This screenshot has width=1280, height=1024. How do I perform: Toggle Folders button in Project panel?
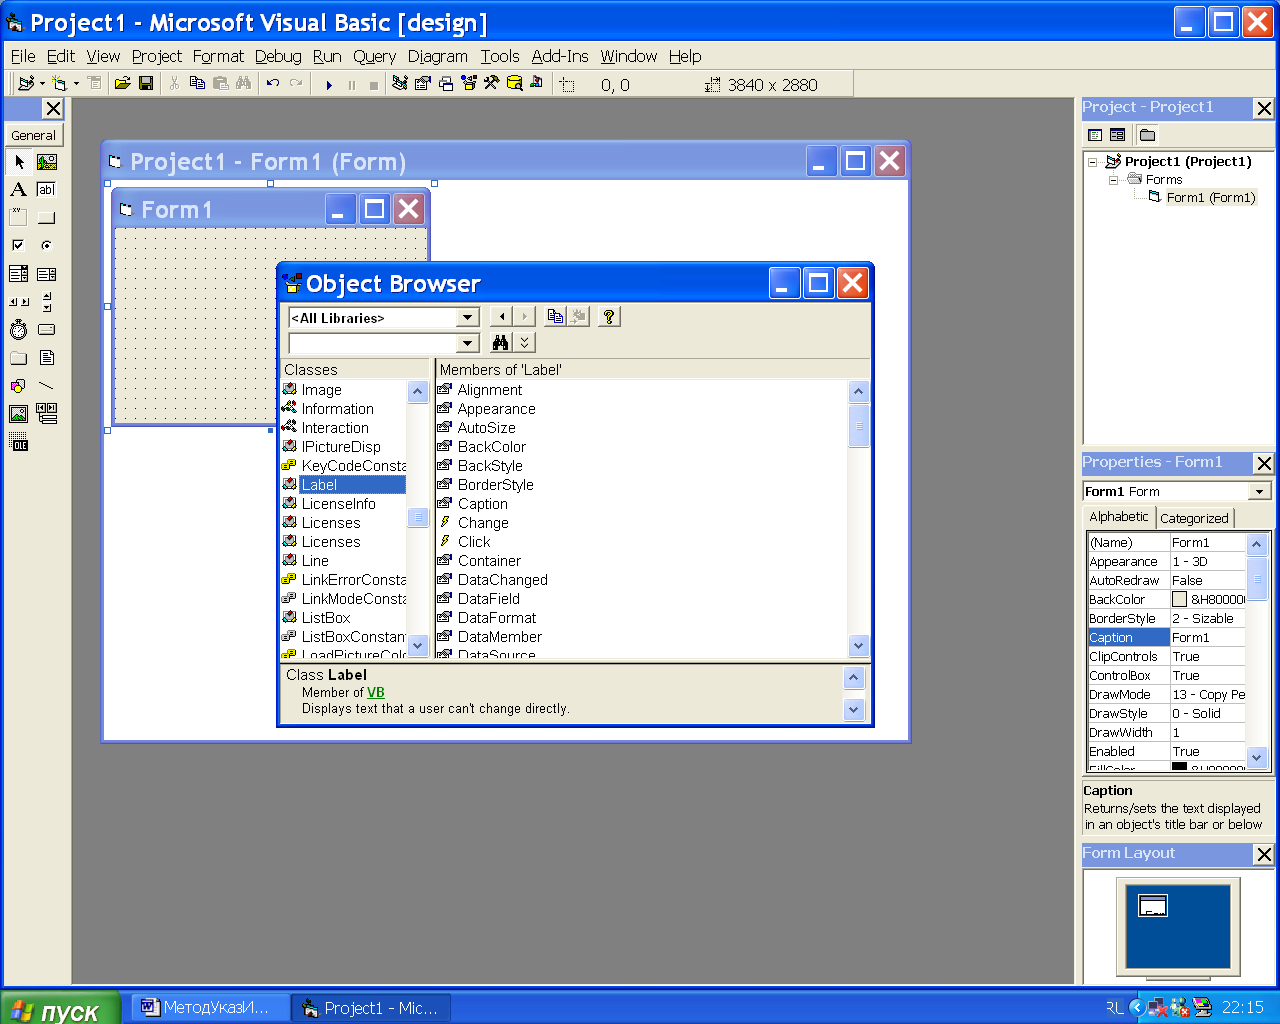coord(1147,134)
